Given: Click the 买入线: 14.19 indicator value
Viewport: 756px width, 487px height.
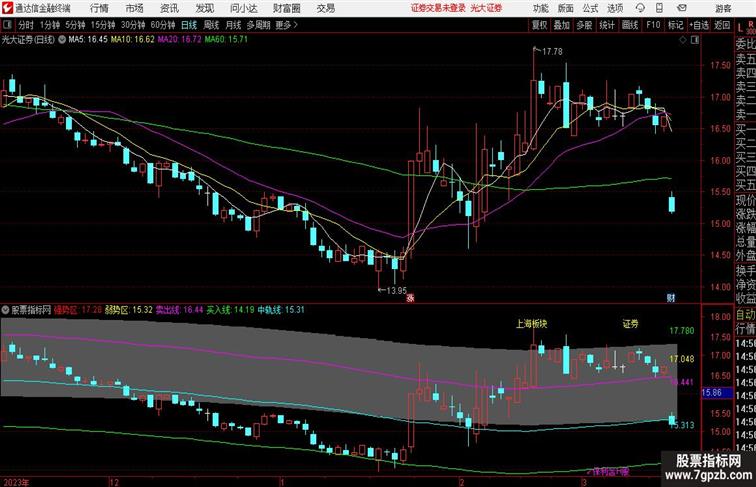Looking at the screenshot, I should 230,310.
